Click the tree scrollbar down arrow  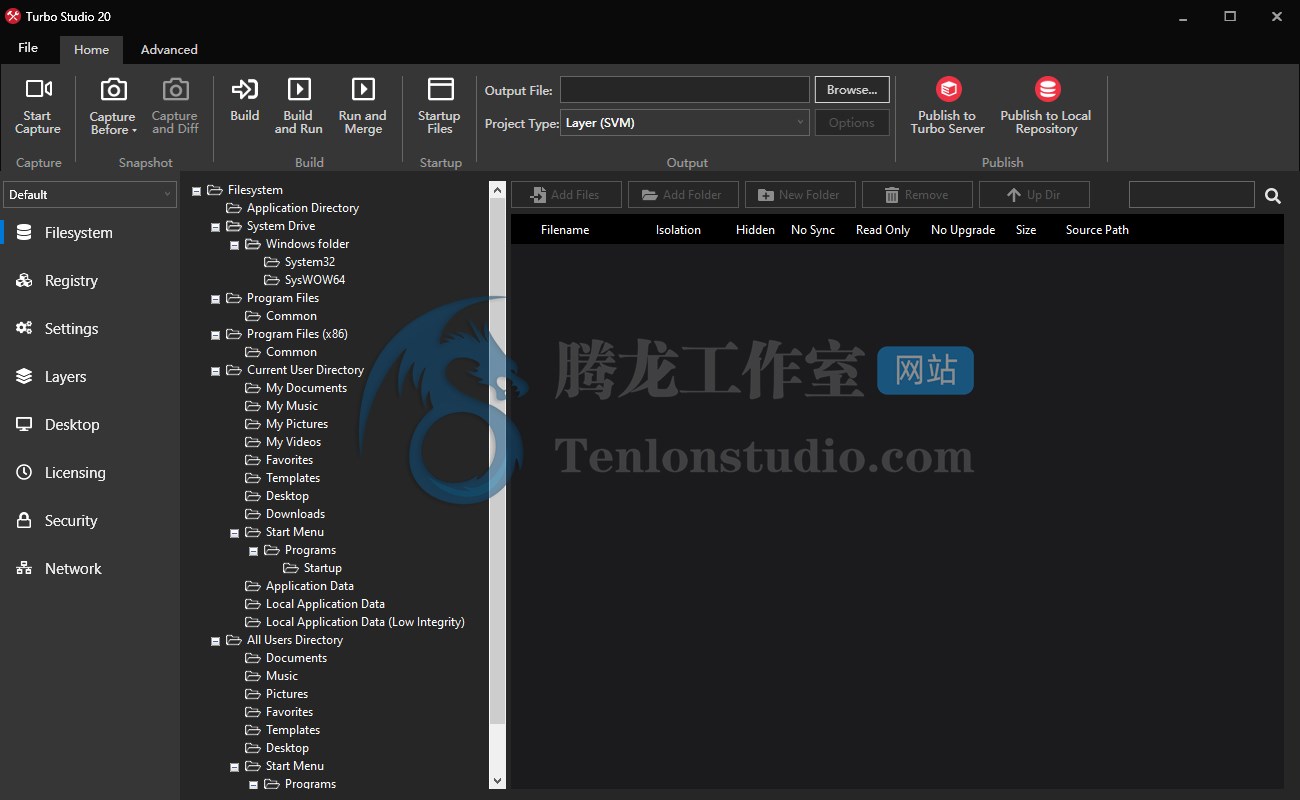tap(498, 781)
